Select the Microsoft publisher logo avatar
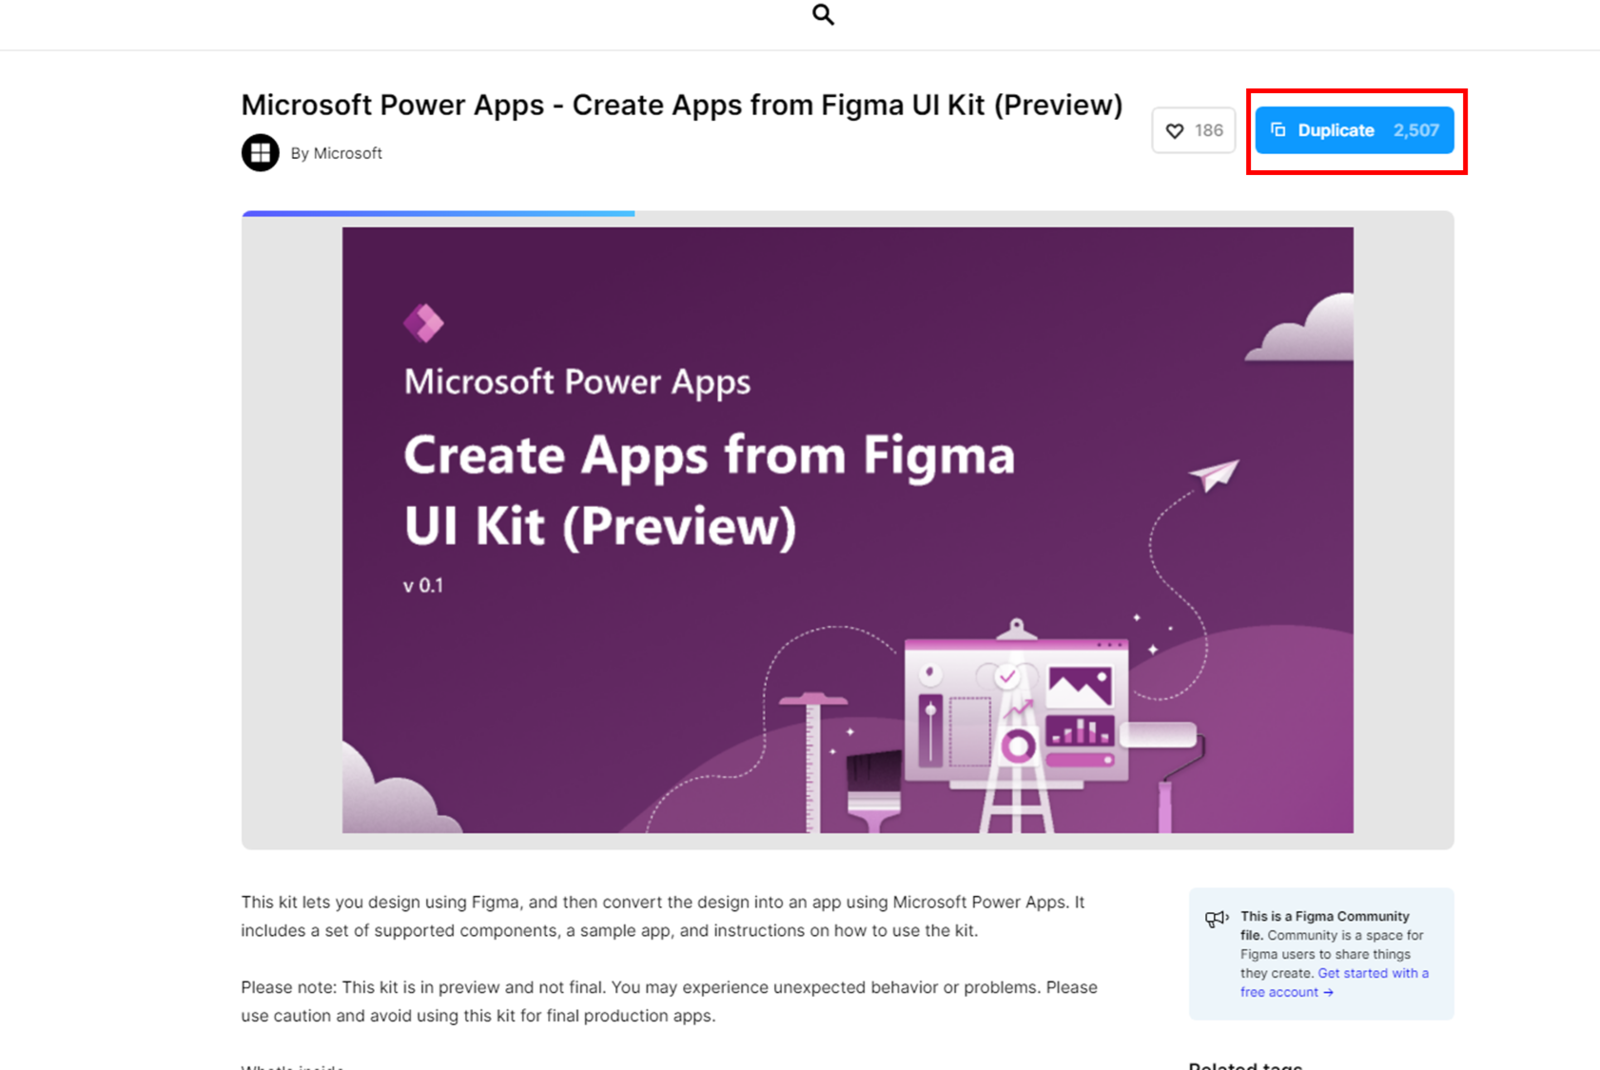This screenshot has width=1600, height=1070. [260, 152]
